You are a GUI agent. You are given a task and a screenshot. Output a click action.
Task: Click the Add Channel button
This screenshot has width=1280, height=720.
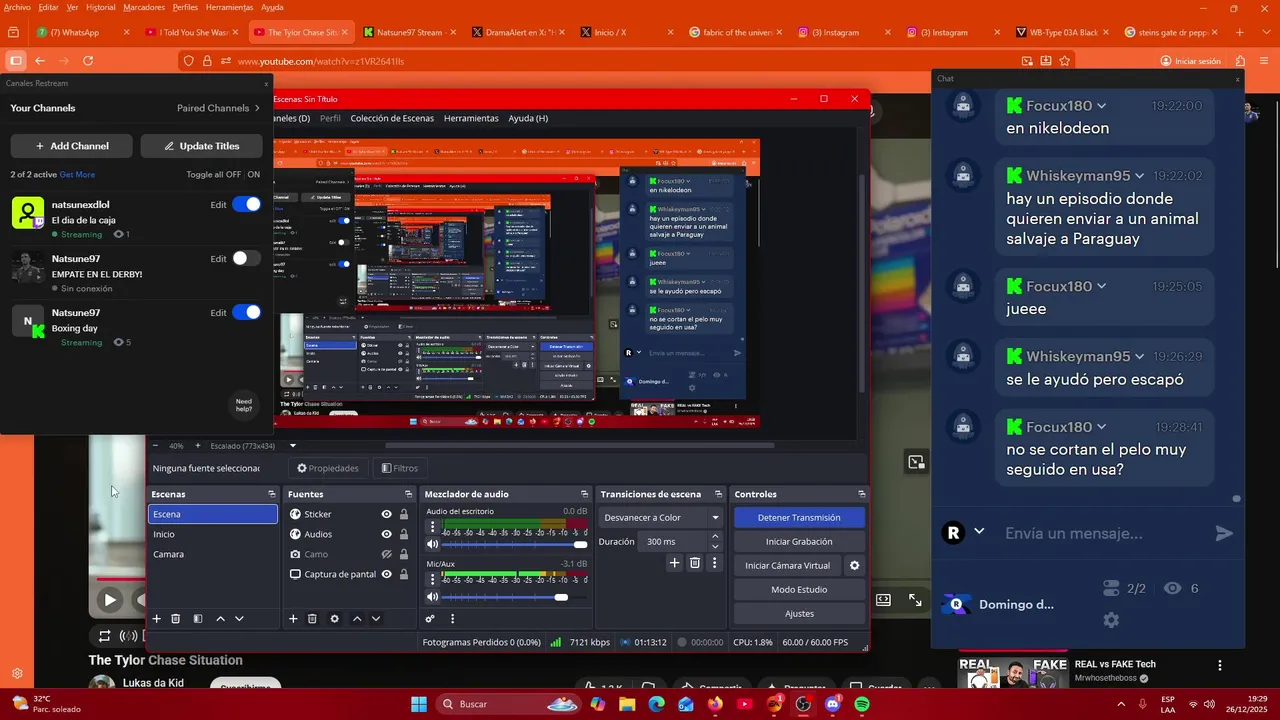(71, 146)
